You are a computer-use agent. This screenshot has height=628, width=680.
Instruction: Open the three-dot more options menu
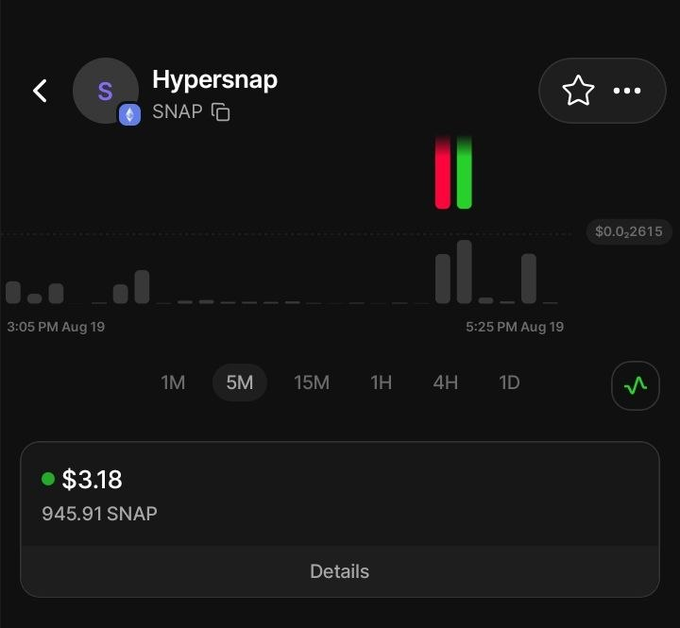click(627, 91)
